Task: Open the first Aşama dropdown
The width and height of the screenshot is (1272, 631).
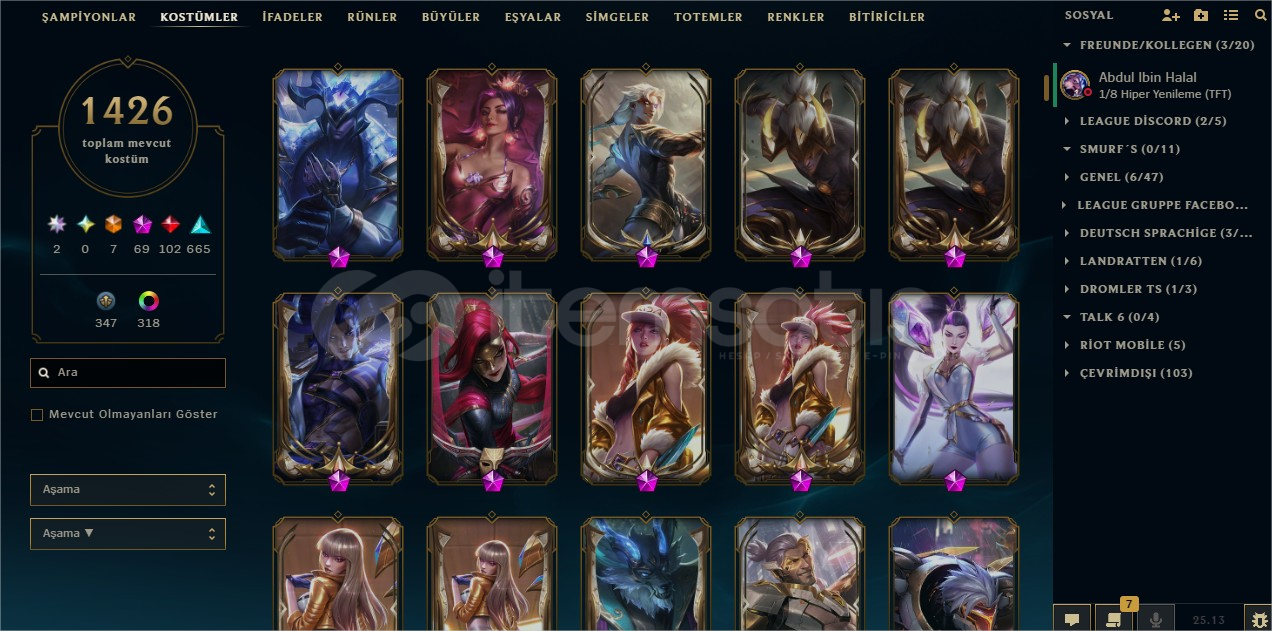Action: [128, 490]
